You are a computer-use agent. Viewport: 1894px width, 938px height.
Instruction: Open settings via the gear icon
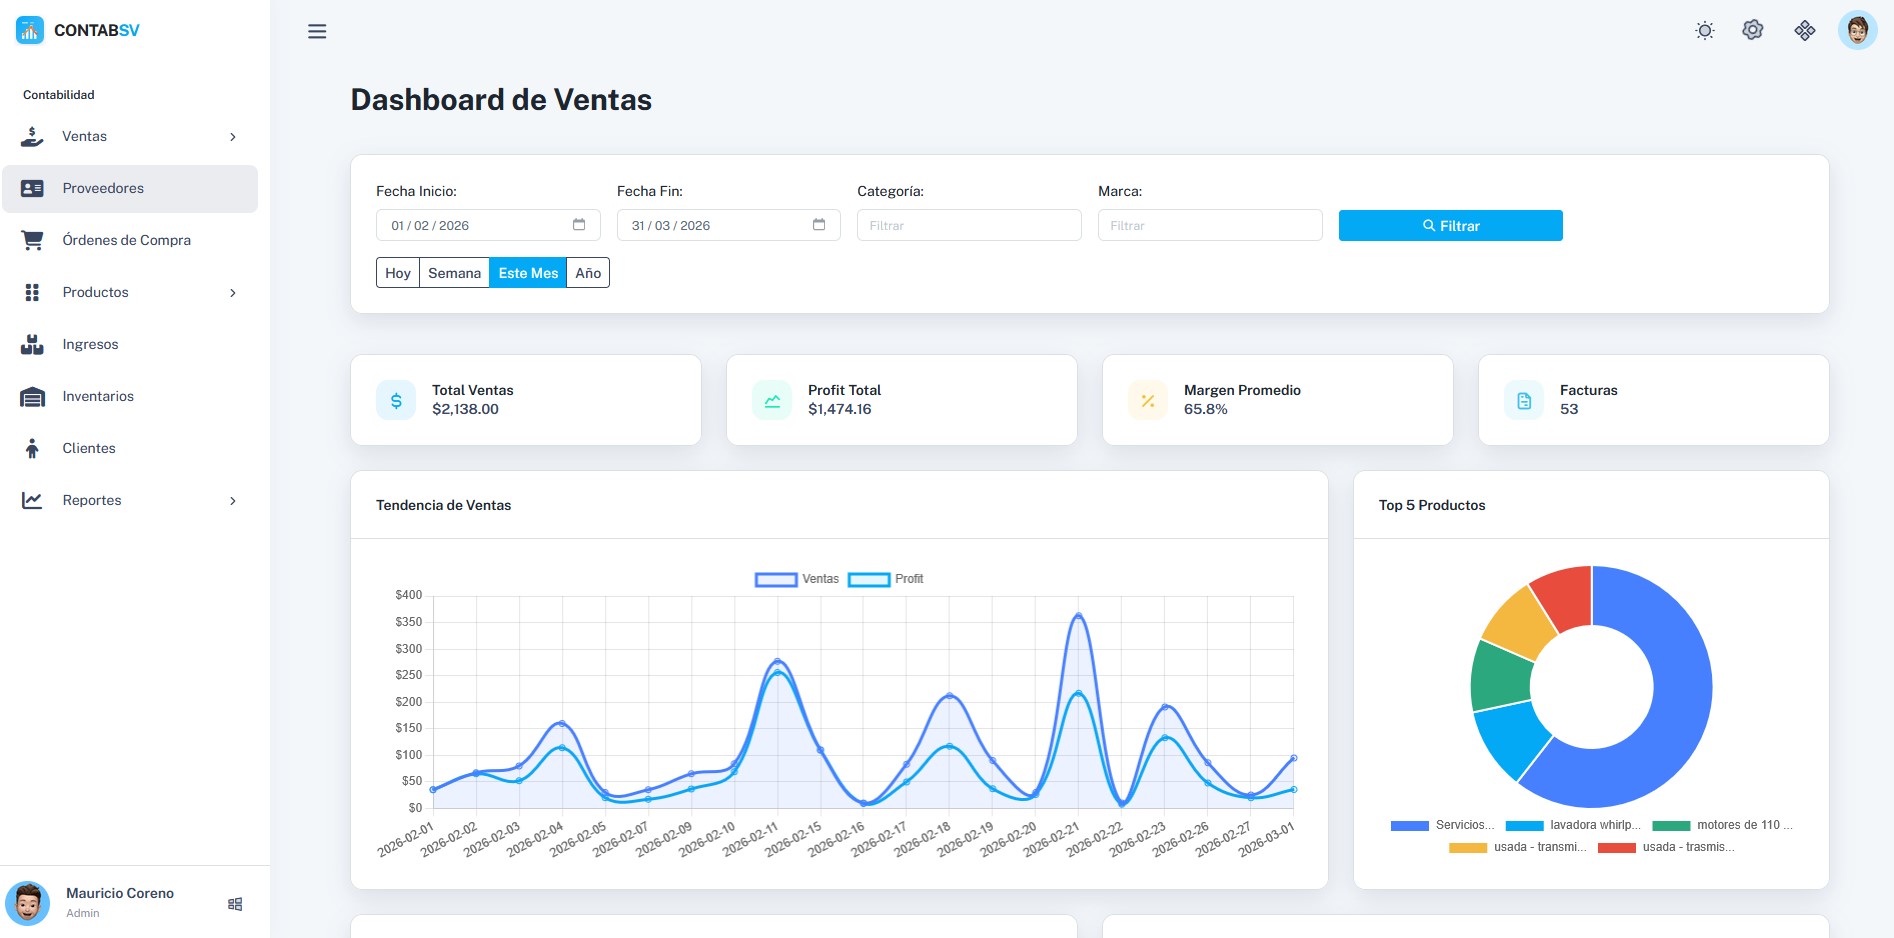coord(1753,30)
